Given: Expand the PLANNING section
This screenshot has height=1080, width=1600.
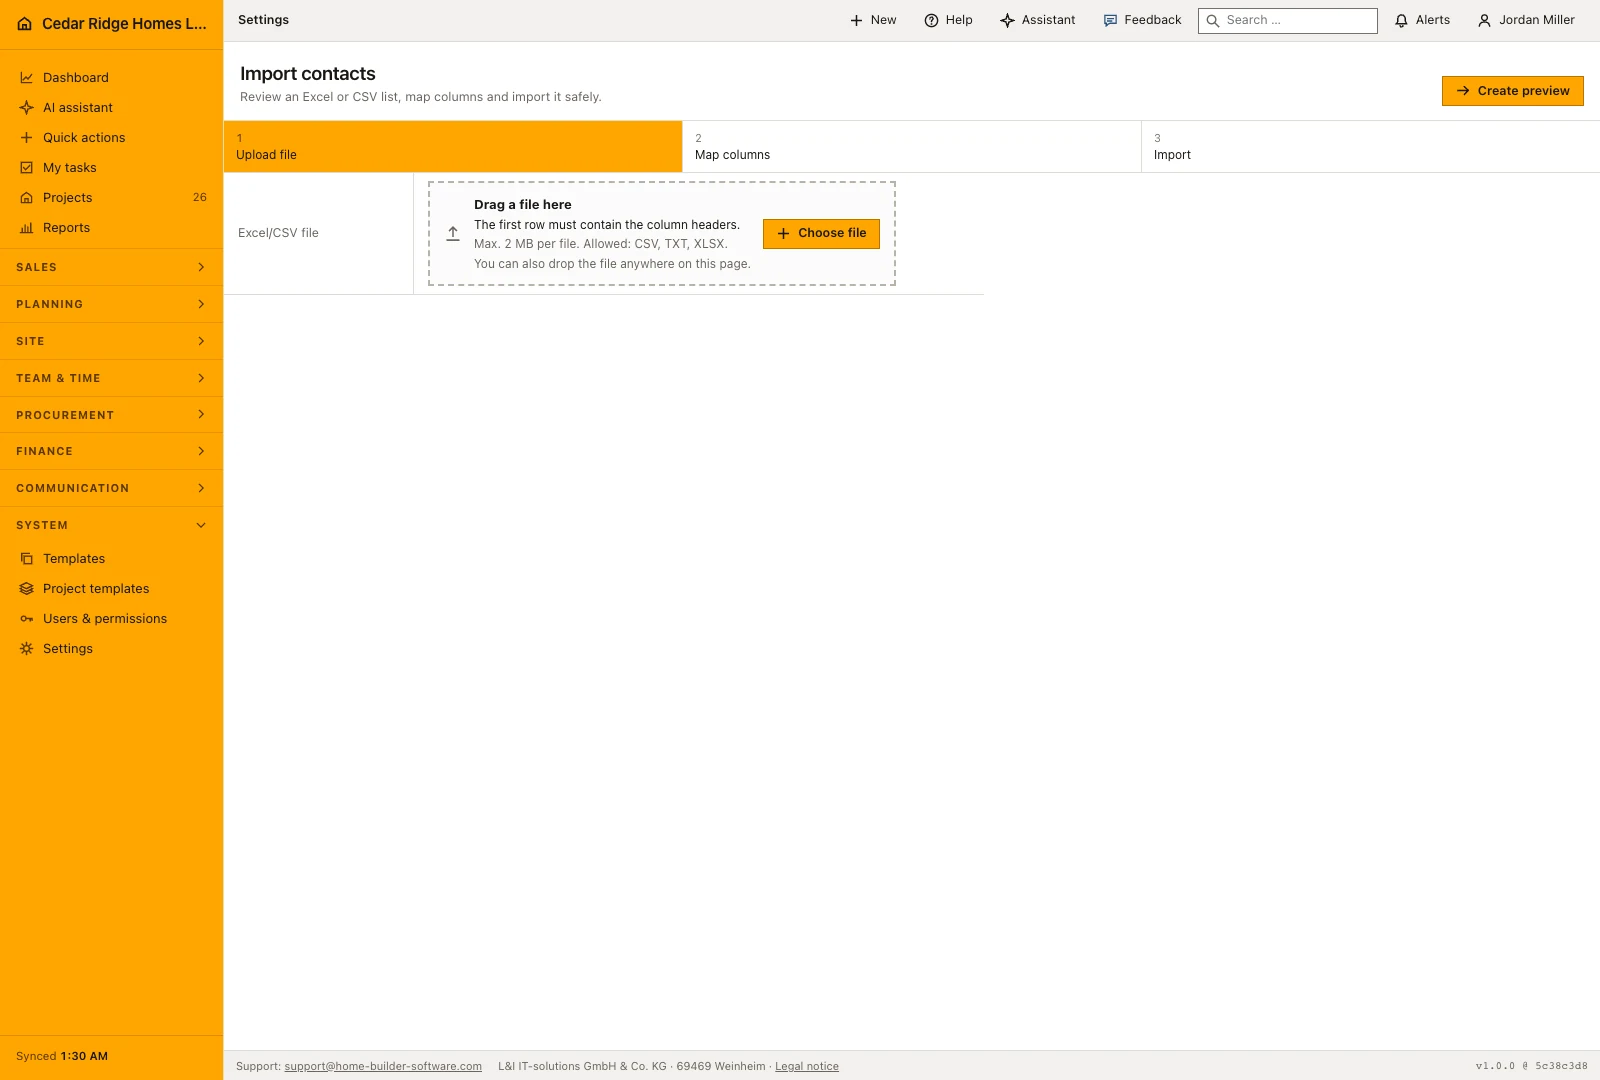Looking at the screenshot, I should click(x=111, y=304).
